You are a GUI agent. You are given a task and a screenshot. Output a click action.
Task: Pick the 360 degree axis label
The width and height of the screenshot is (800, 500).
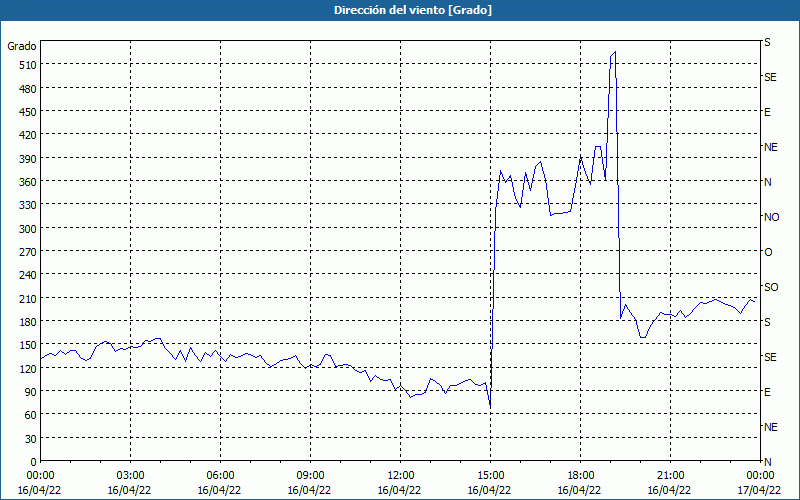pyautogui.click(x=27, y=182)
